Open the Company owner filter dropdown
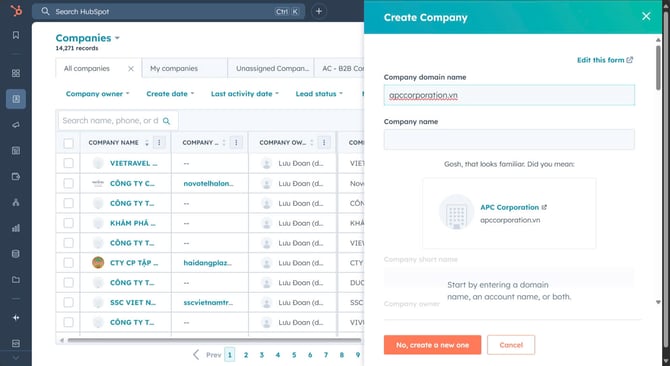This screenshot has height=366, width=670. pyautogui.click(x=97, y=94)
